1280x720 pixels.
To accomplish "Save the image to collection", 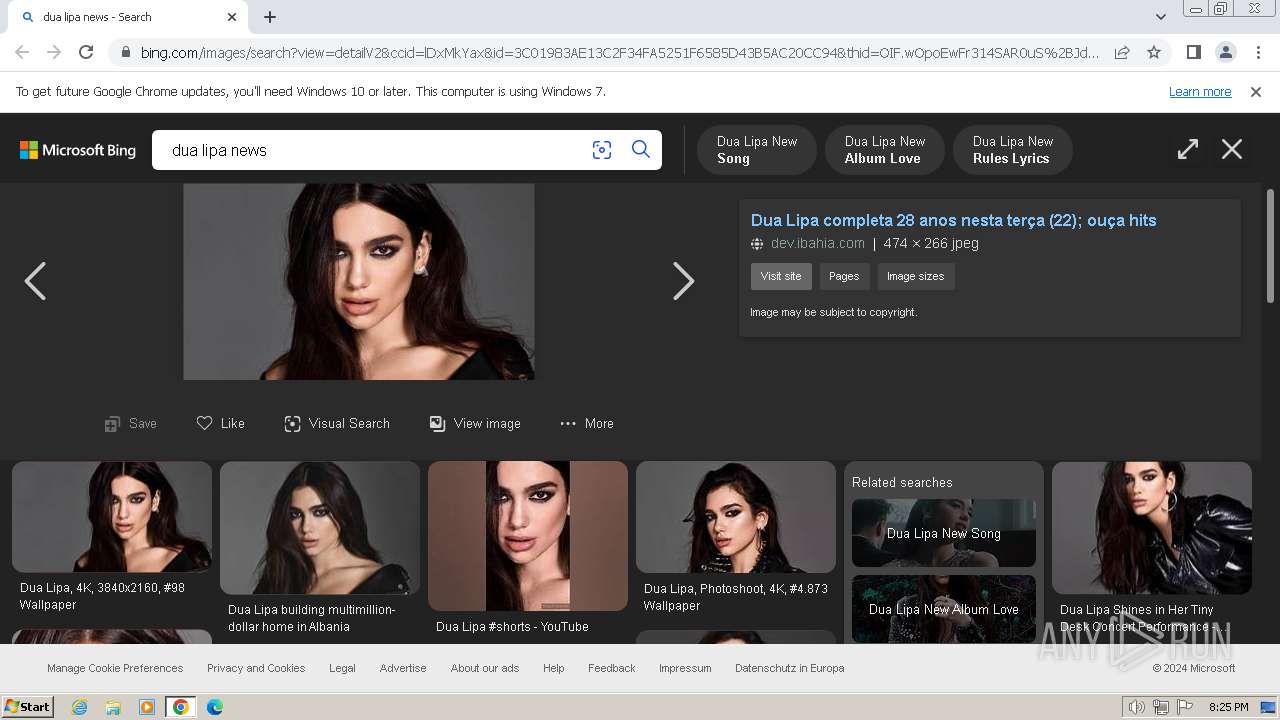I will 131,424.
